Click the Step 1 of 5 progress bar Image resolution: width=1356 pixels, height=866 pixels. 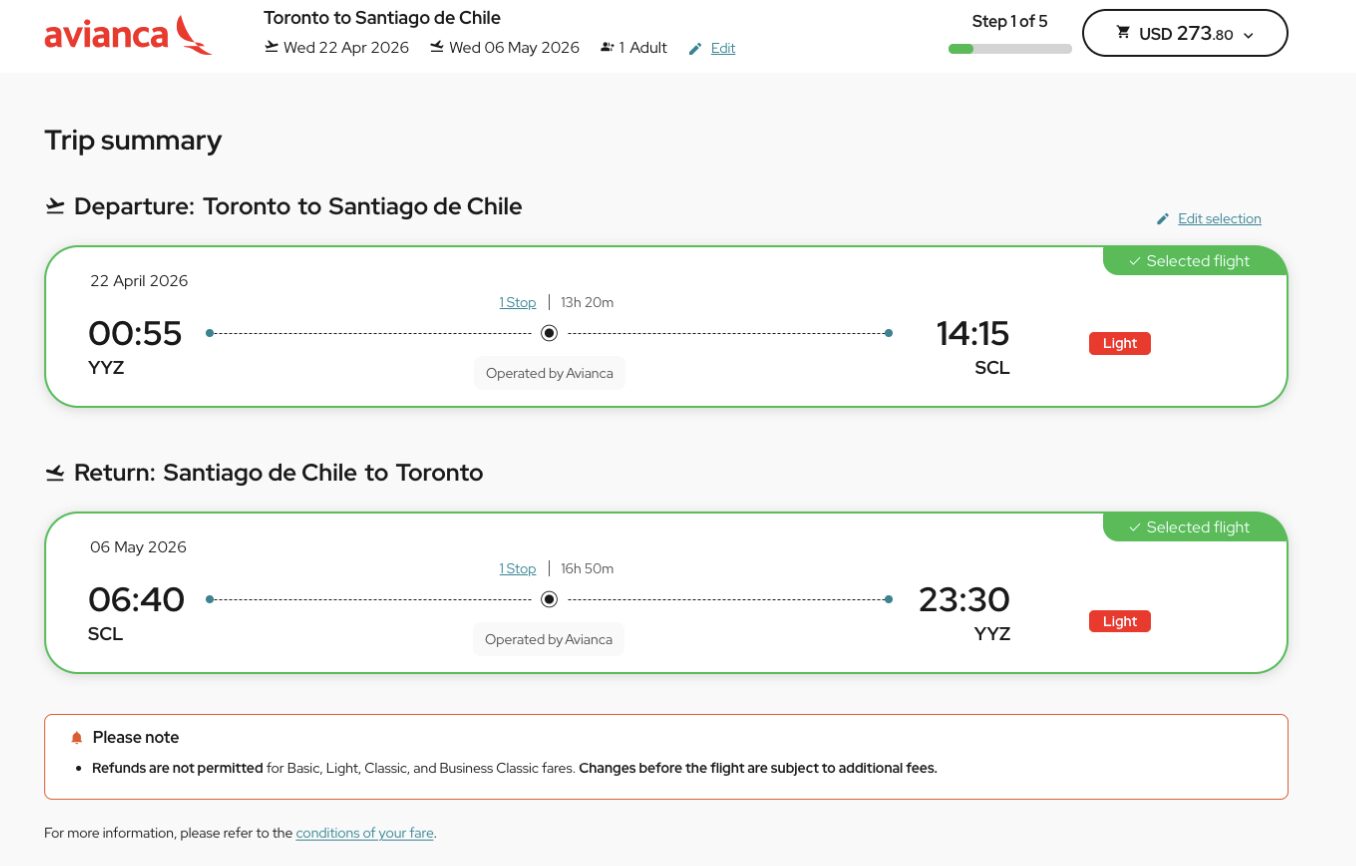1009,48
